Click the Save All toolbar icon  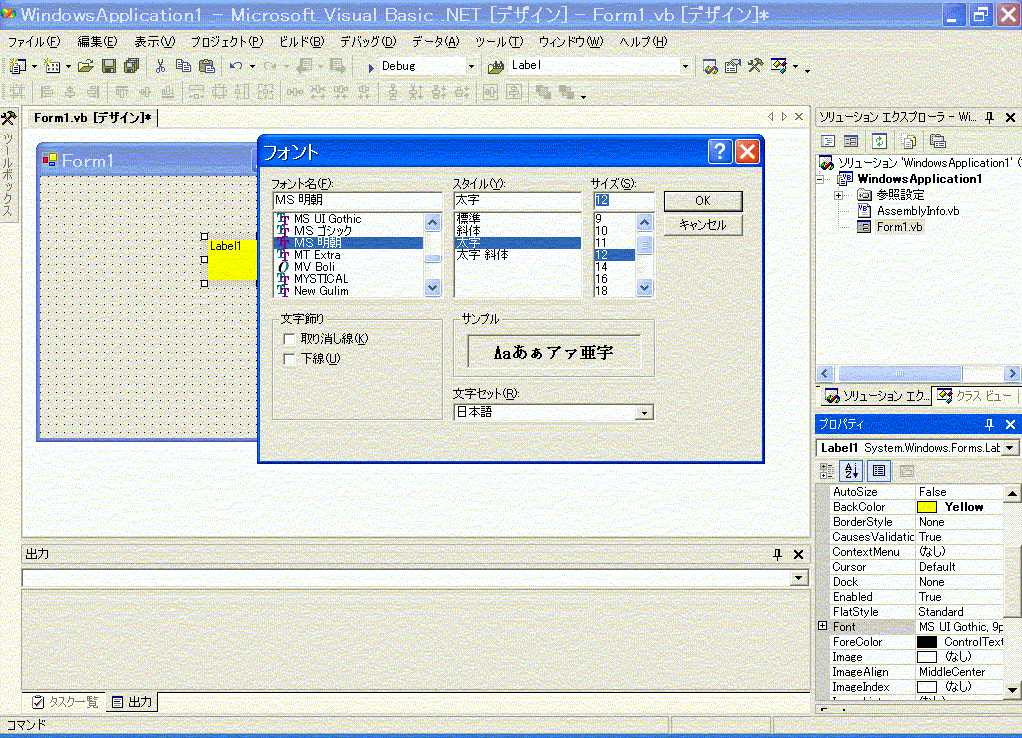[132, 66]
